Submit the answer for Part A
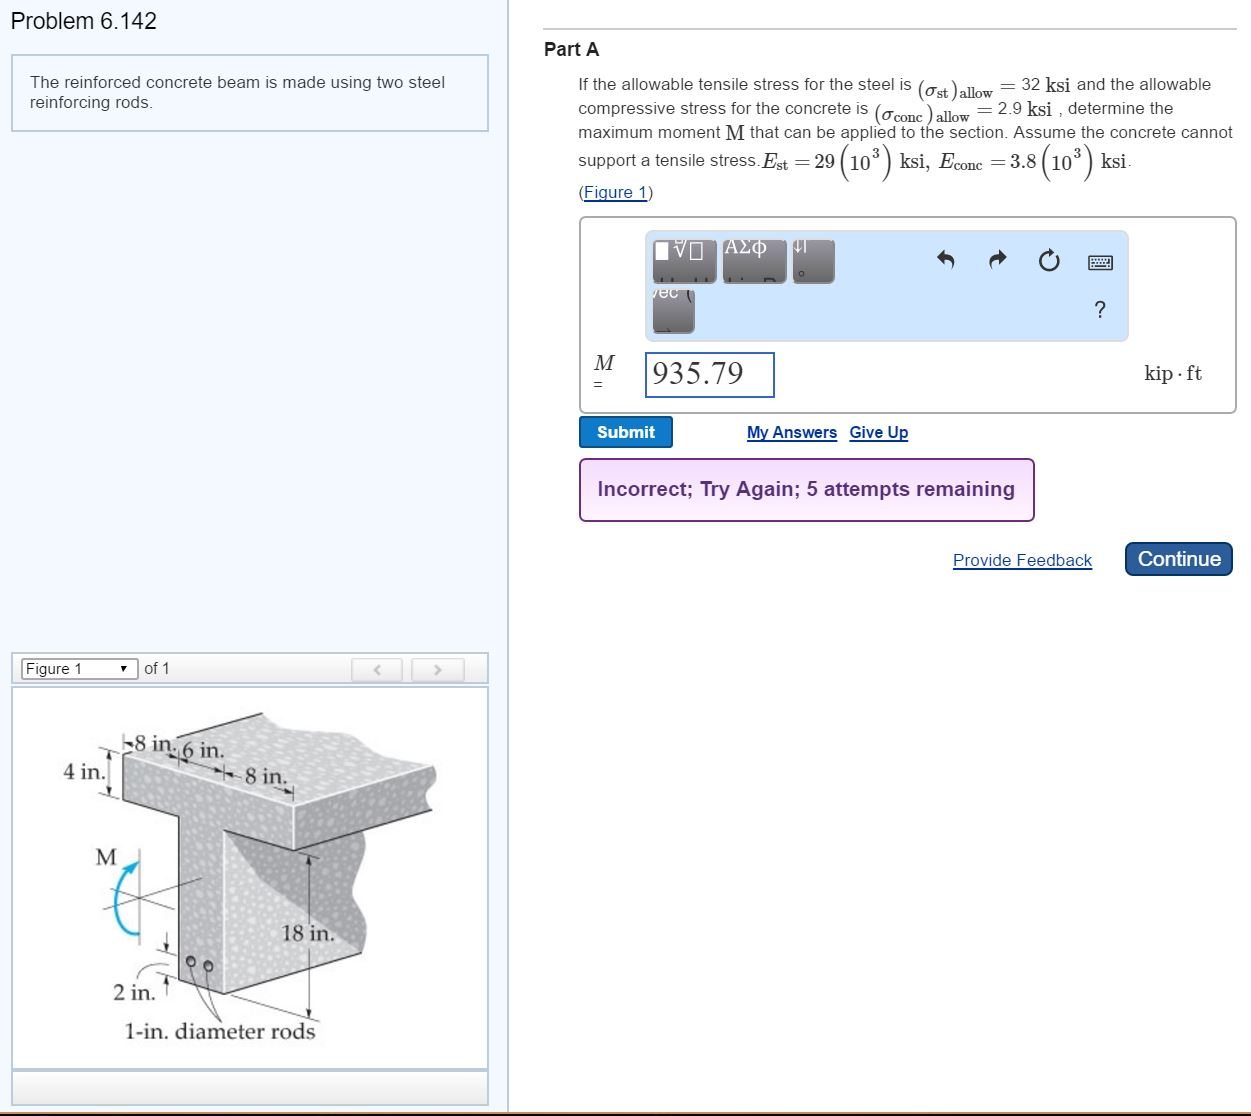 point(625,432)
